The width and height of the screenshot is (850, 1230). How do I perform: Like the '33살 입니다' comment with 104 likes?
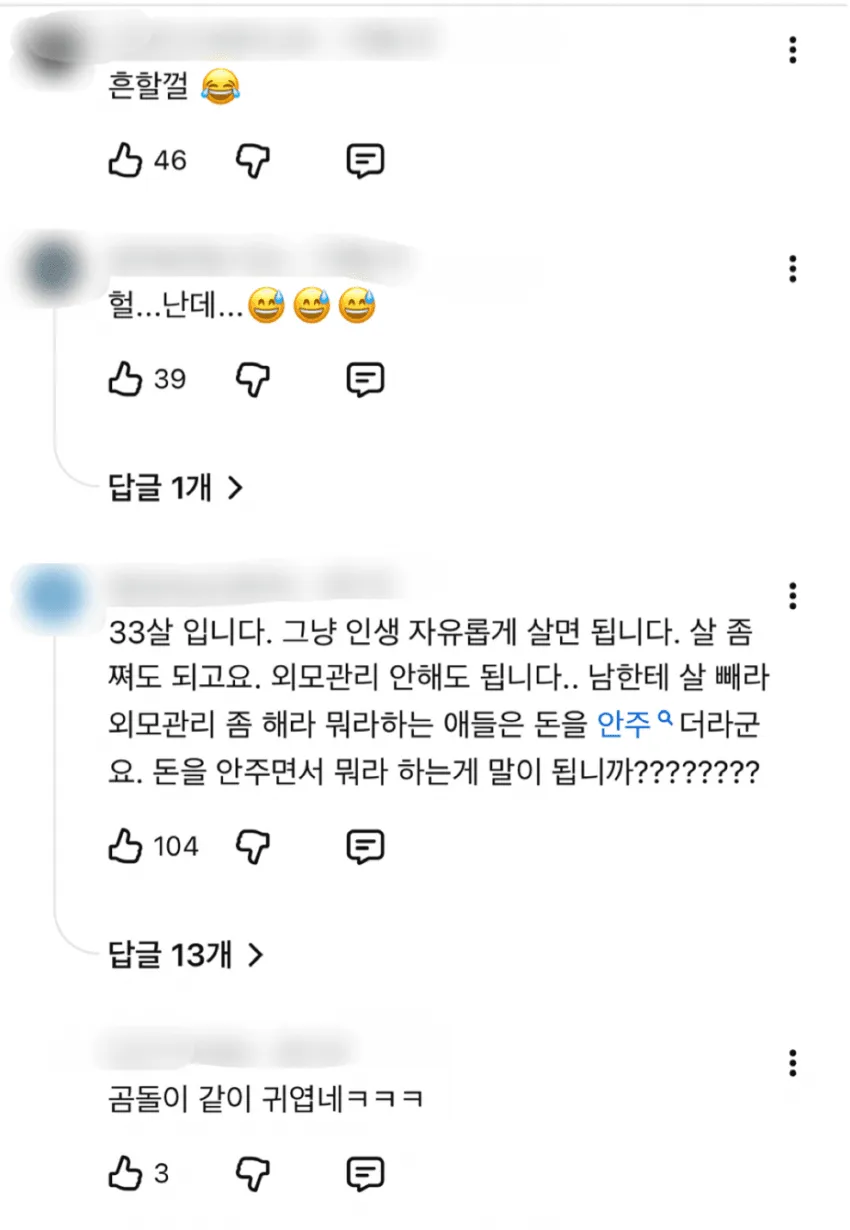[125, 847]
